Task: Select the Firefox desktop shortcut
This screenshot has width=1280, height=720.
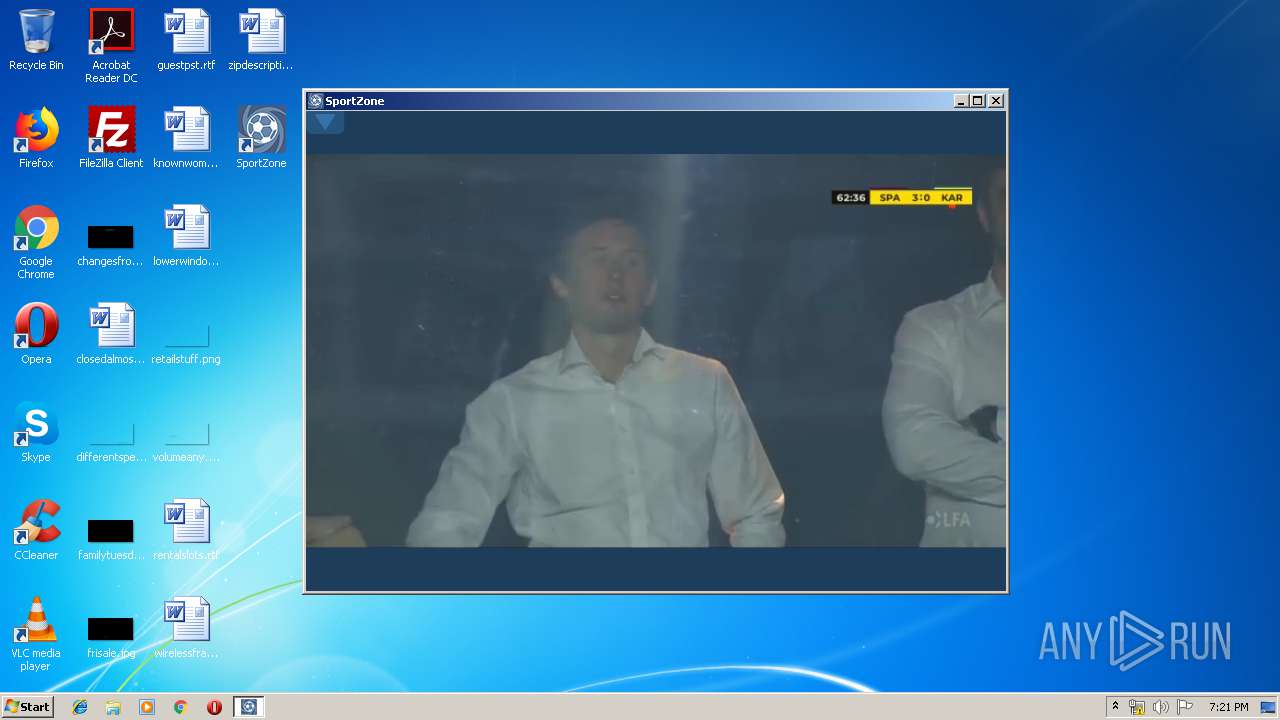Action: [36, 139]
